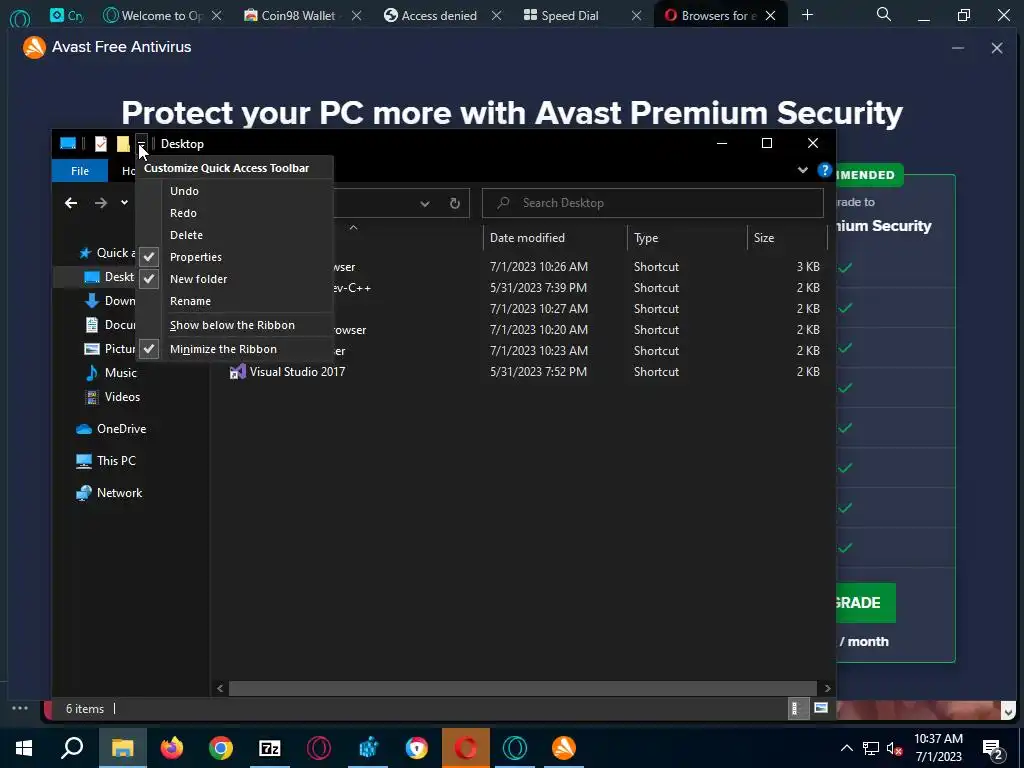Expand the ribbon using chevron near help
Image resolution: width=1024 pixels, height=768 pixels.
(803, 170)
